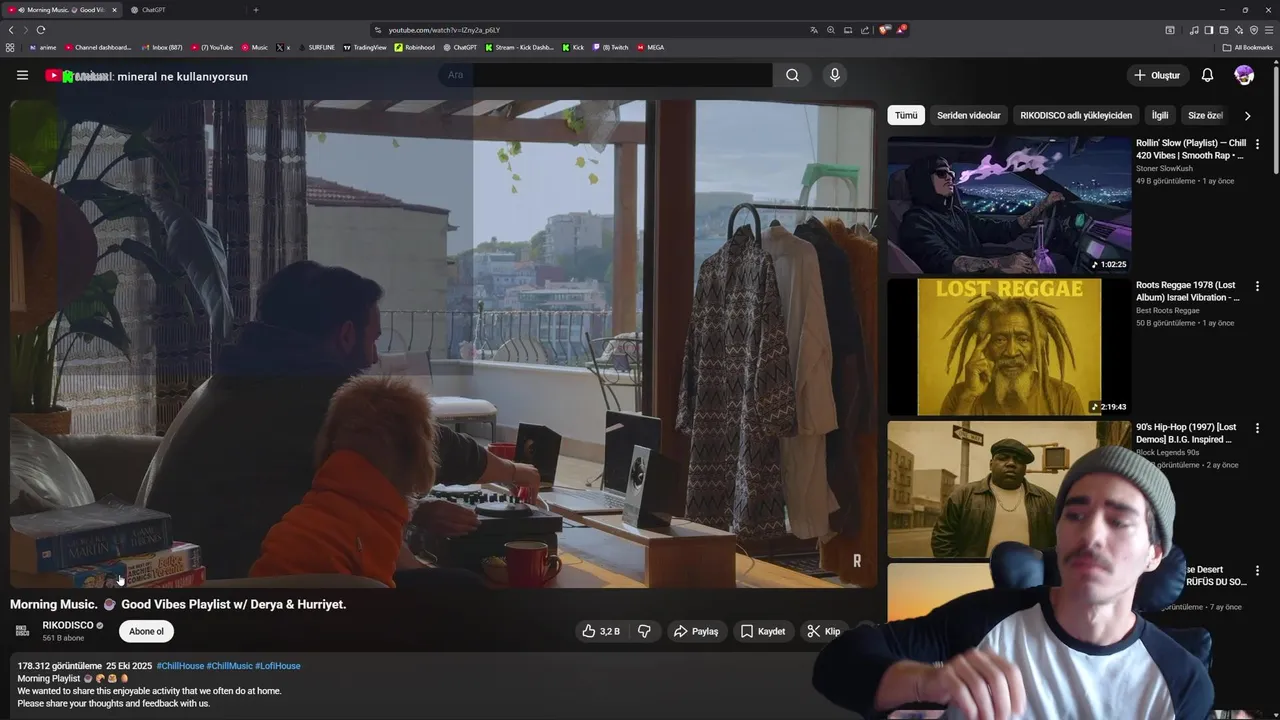This screenshot has height=720, width=1280.
Task: Click the #ChillHouse hashtag link
Action: pos(180,666)
